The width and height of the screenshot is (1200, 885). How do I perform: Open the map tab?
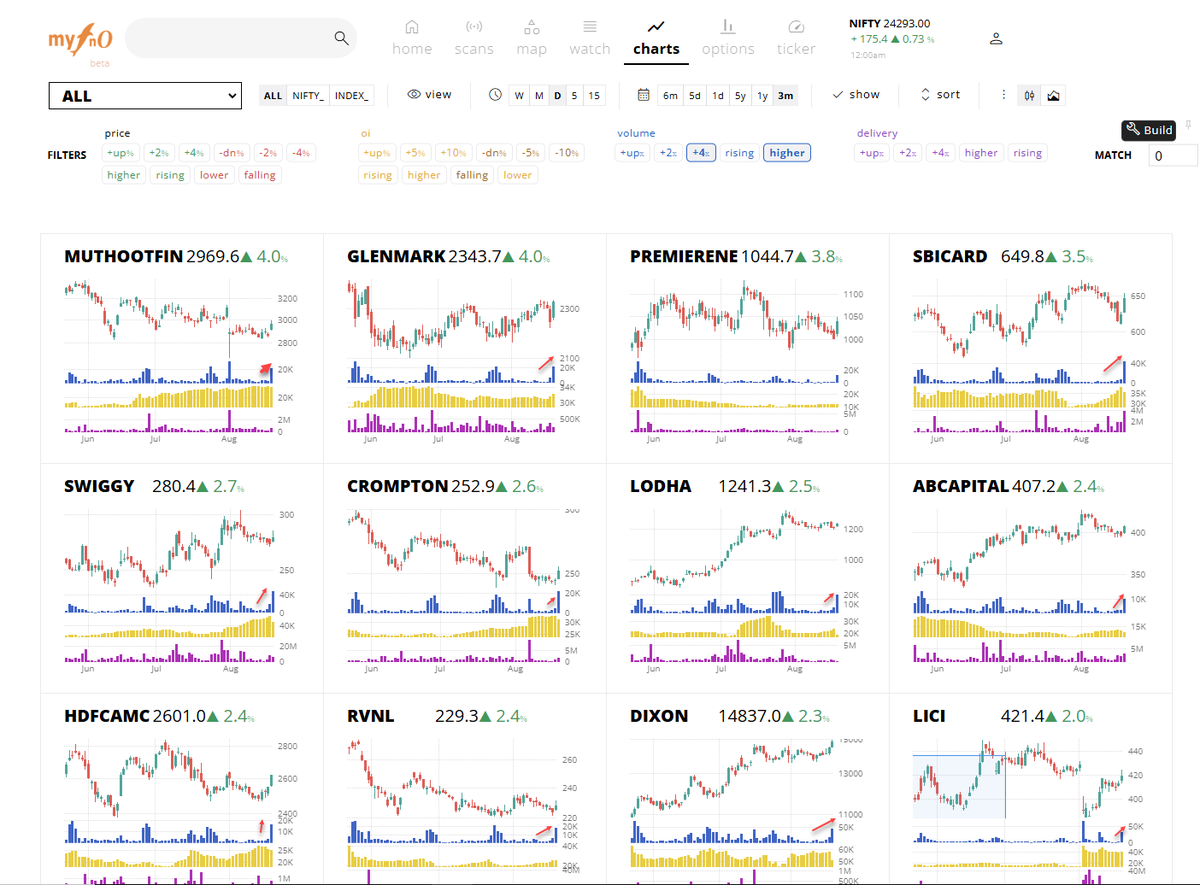(x=532, y=38)
